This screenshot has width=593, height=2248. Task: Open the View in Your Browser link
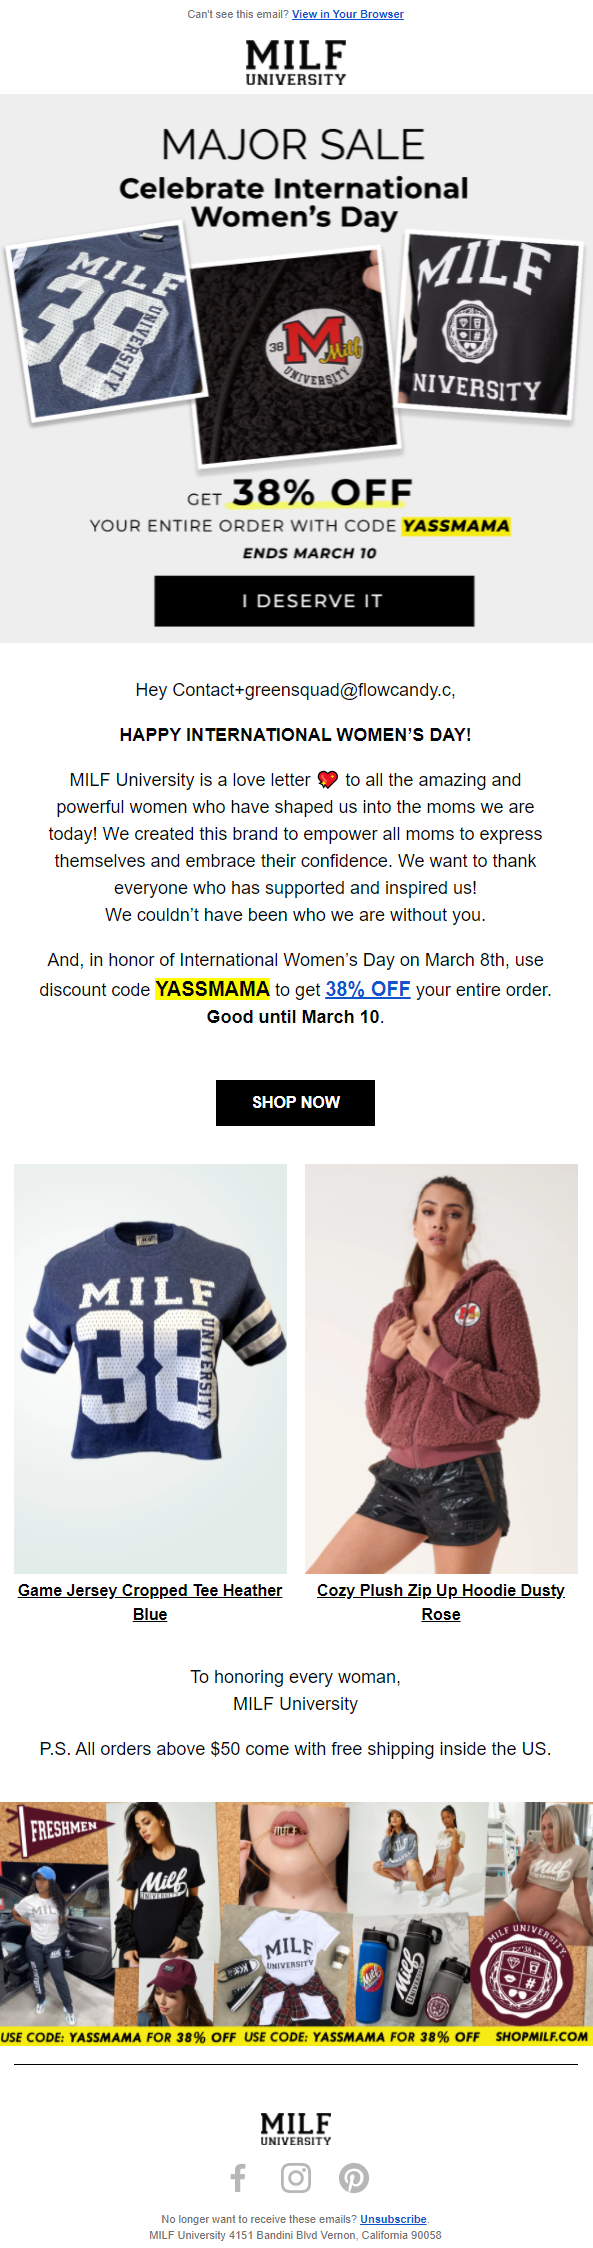347,15
